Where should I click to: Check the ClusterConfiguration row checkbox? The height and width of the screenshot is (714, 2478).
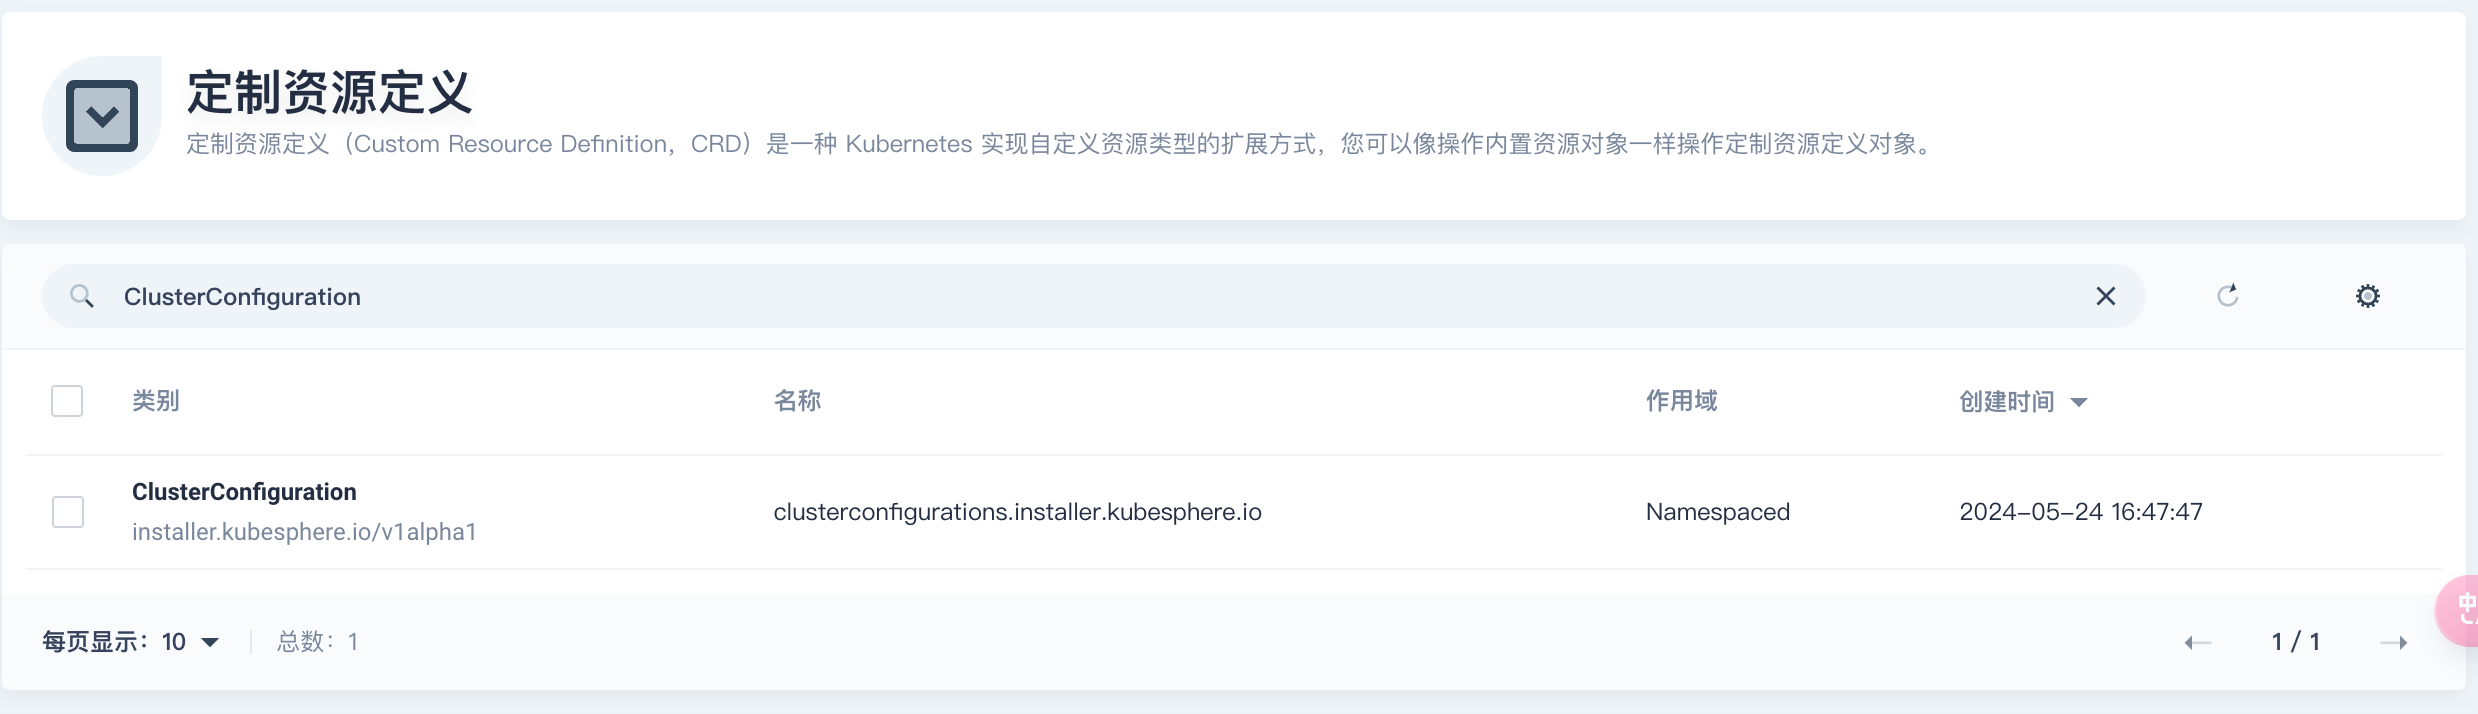68,512
